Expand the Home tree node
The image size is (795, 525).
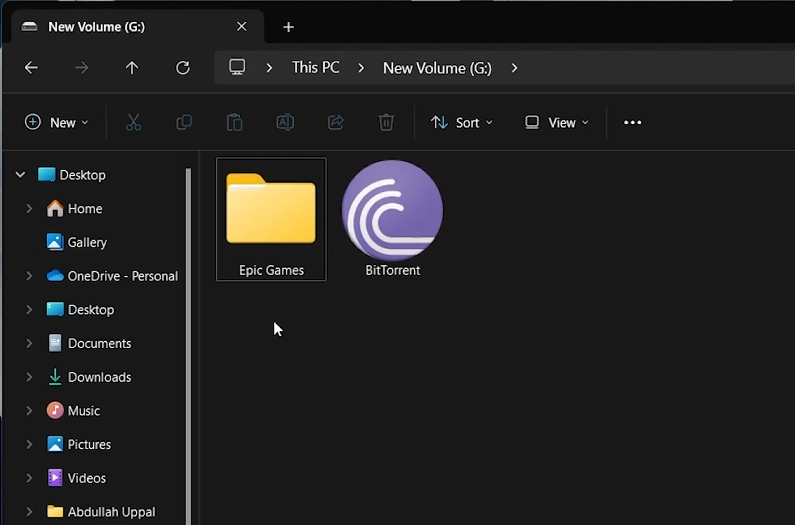pos(29,208)
